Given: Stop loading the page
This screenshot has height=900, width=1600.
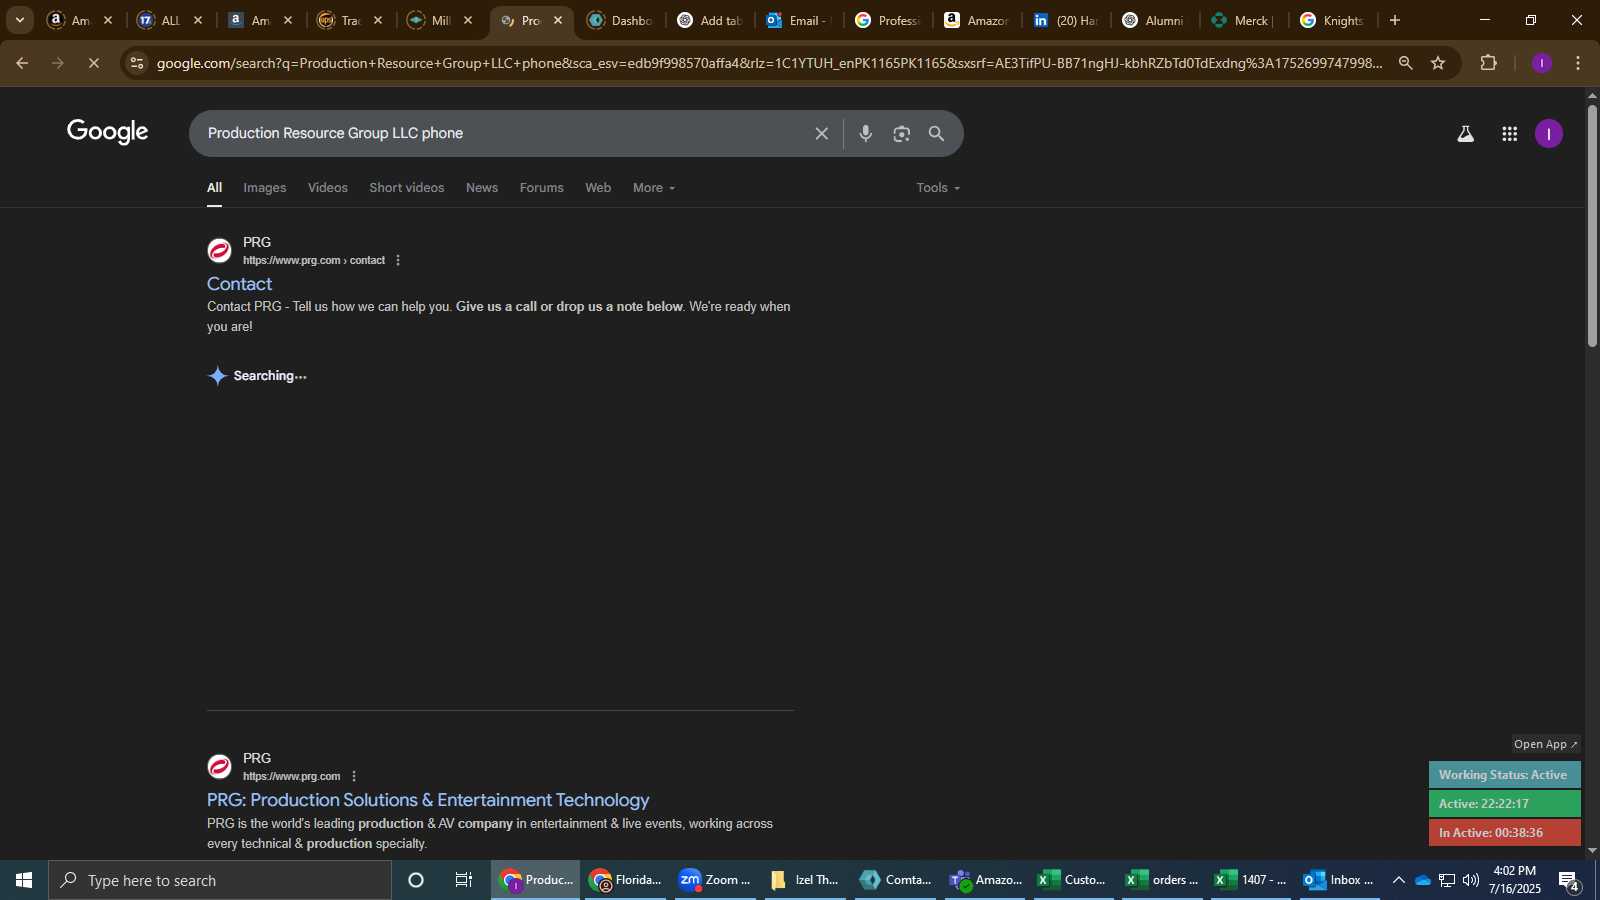Looking at the screenshot, I should coord(93,63).
